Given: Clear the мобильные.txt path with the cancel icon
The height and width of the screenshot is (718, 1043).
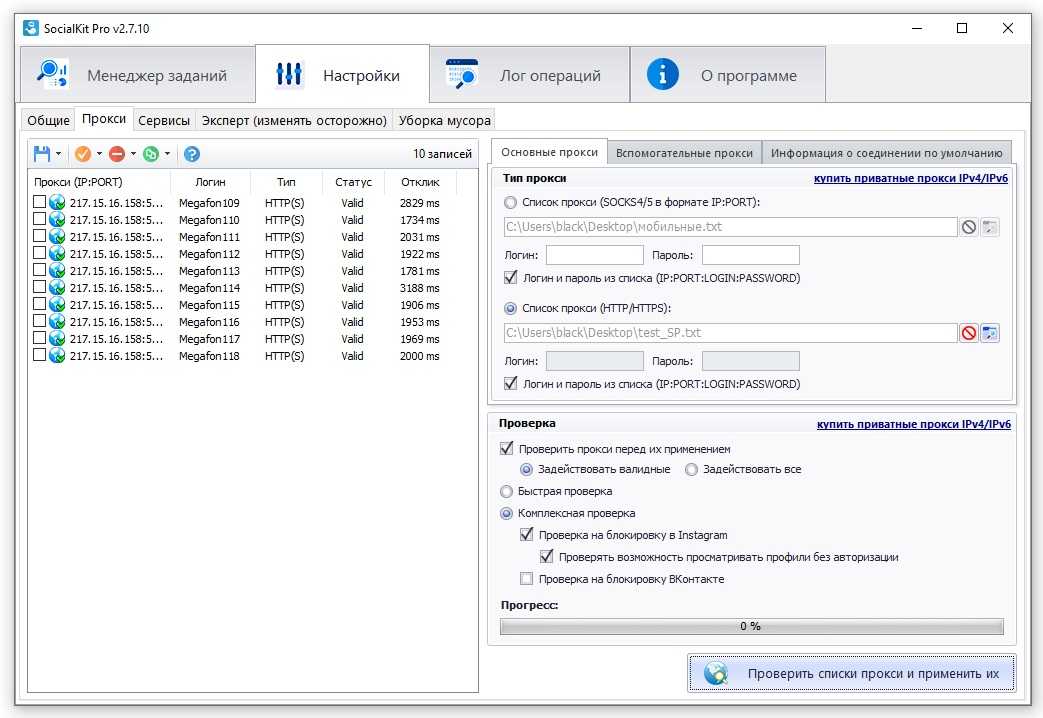Looking at the screenshot, I should (x=968, y=227).
